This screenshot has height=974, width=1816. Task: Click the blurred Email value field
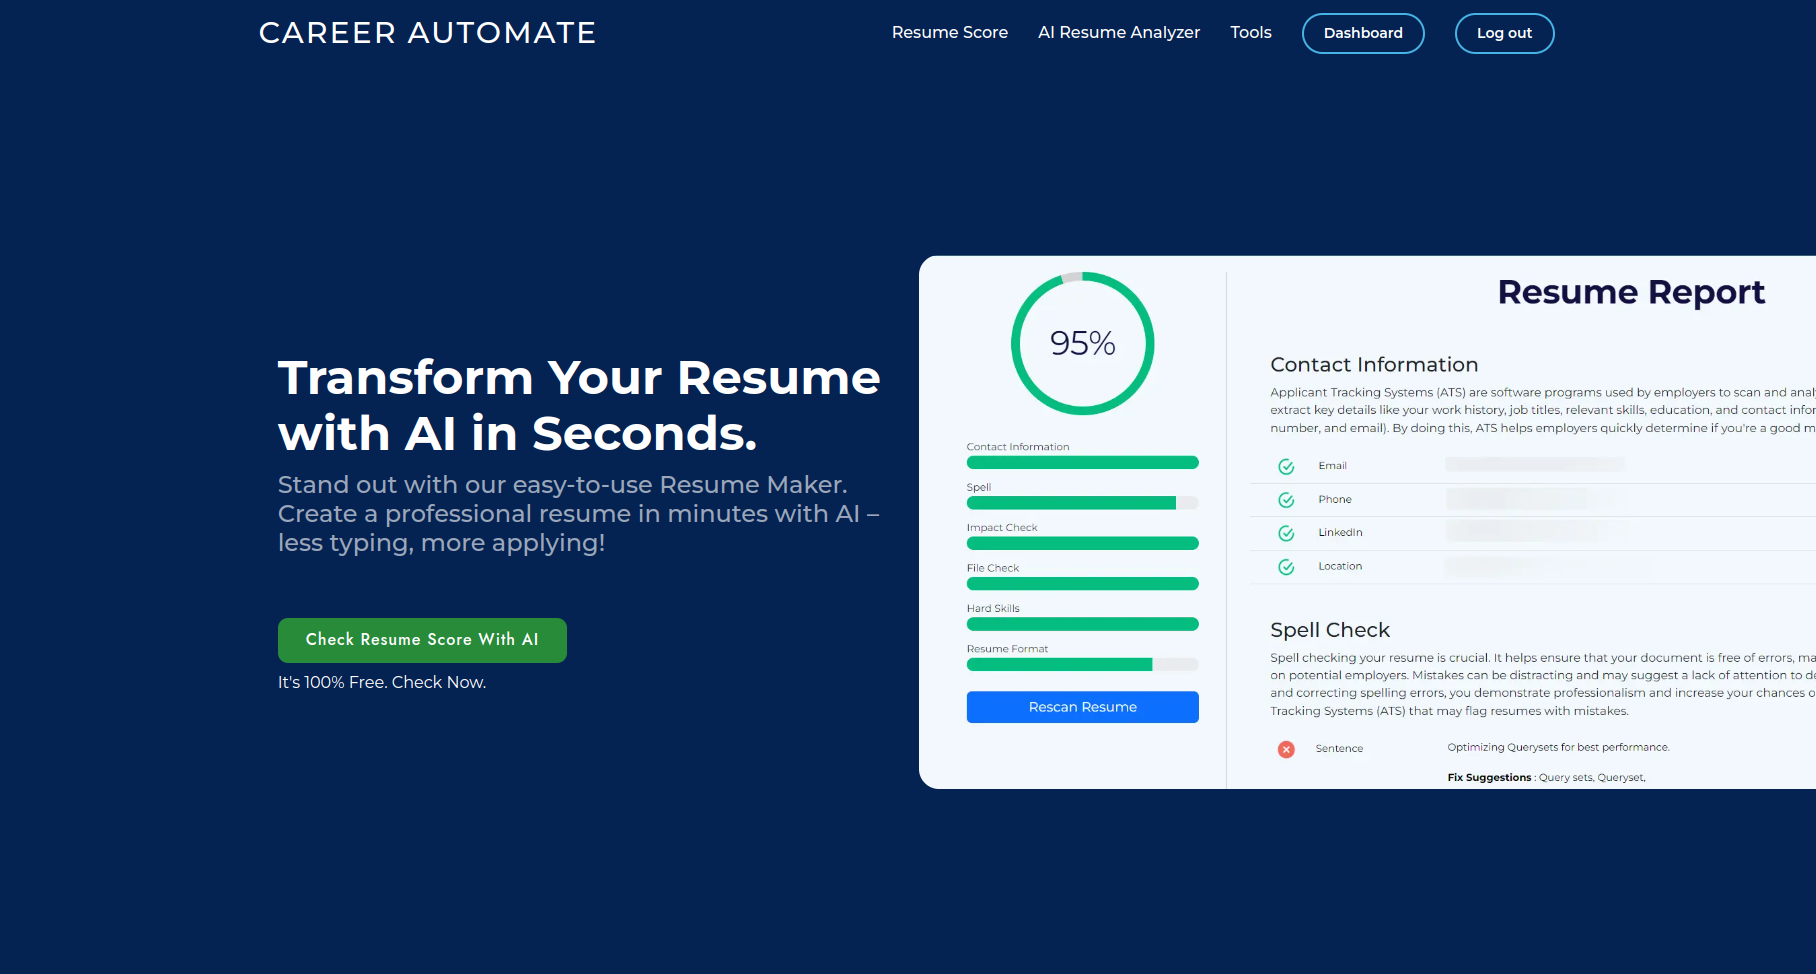[1535, 464]
